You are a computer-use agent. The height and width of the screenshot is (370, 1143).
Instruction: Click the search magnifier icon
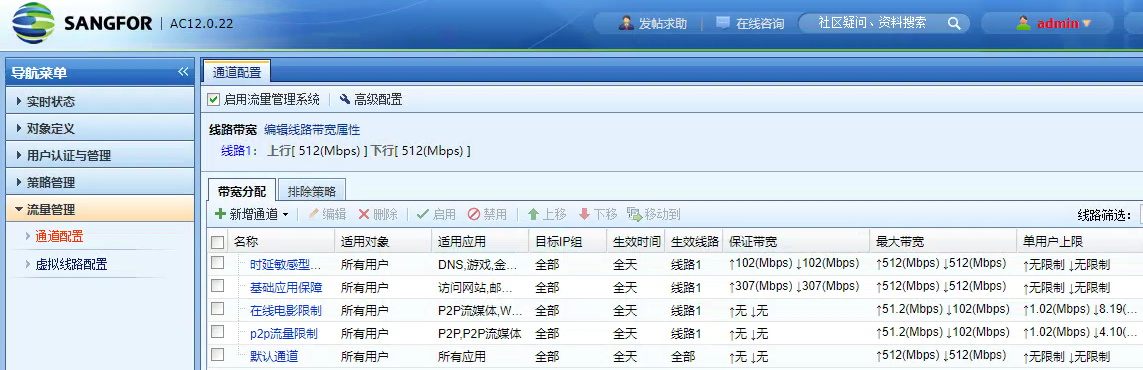click(953, 23)
